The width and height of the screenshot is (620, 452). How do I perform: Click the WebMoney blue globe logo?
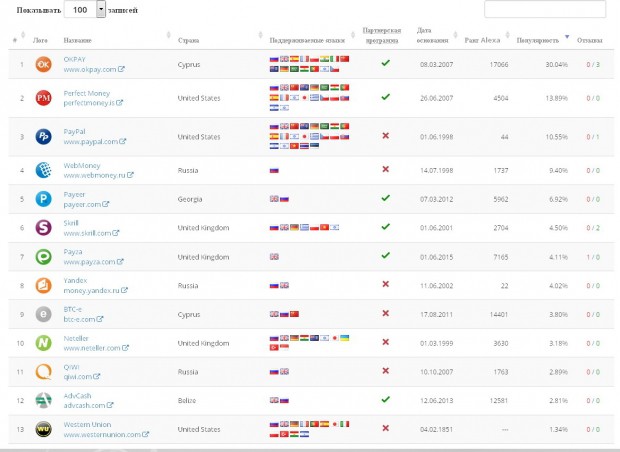click(43, 170)
